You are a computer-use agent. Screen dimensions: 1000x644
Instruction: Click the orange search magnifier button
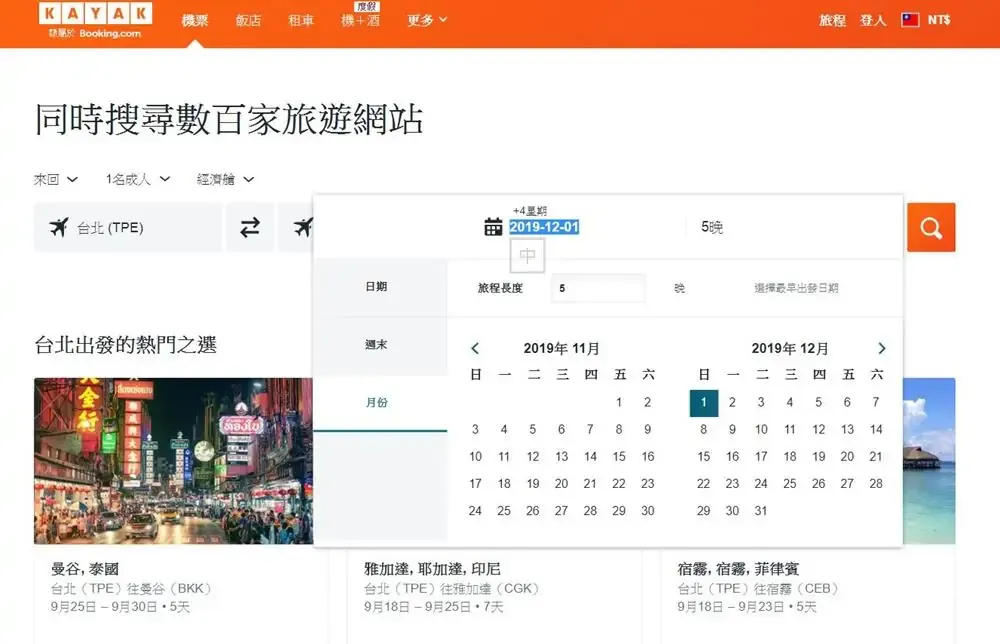(x=931, y=228)
